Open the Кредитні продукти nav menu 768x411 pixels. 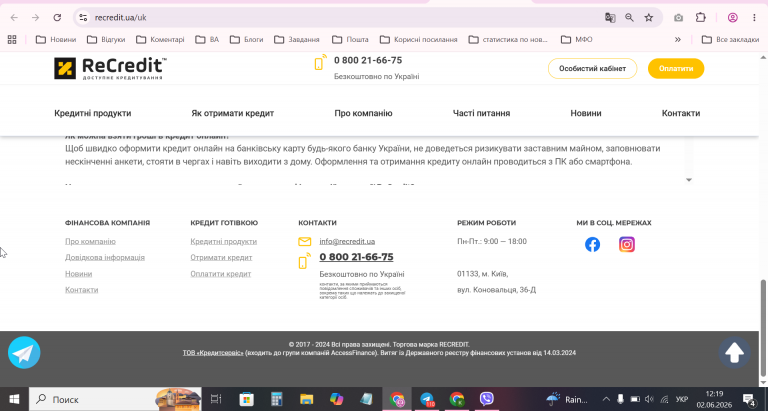click(x=93, y=113)
